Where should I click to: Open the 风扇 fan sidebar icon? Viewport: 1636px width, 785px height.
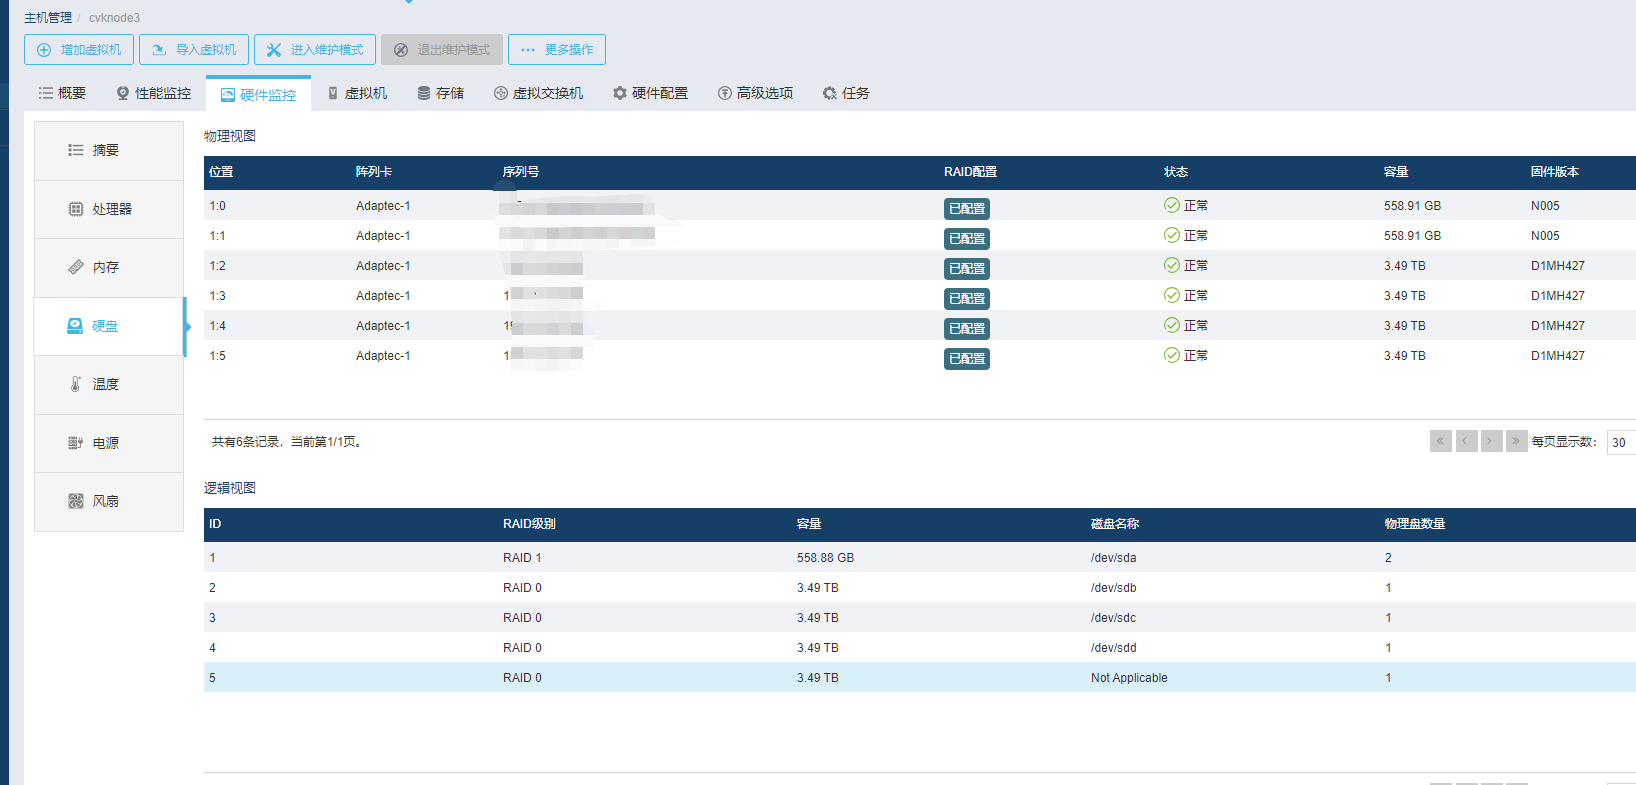[76, 501]
